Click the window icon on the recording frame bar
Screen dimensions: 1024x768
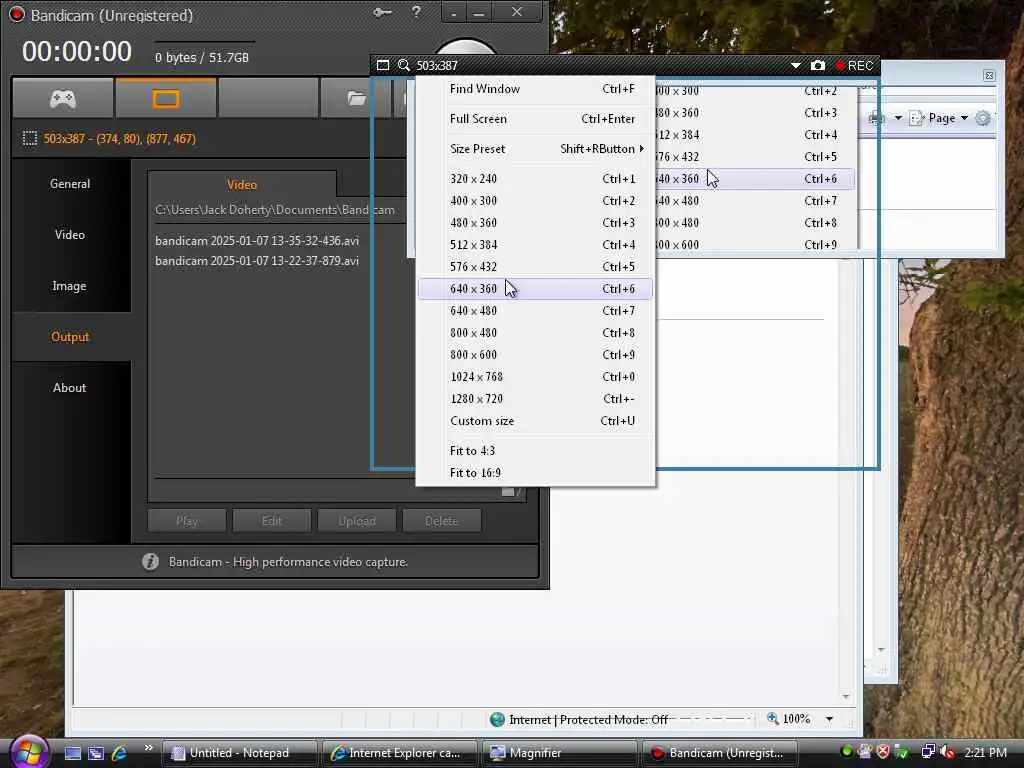(x=383, y=65)
